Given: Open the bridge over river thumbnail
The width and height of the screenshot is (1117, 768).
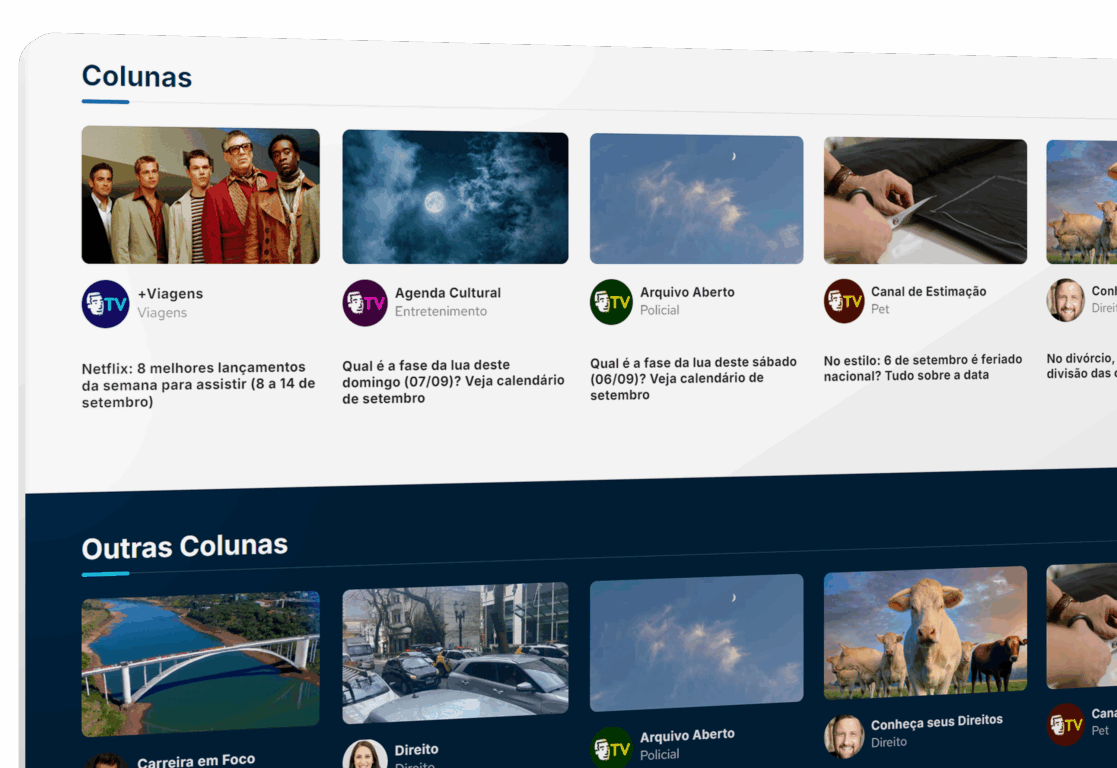Looking at the screenshot, I should coord(200,664).
